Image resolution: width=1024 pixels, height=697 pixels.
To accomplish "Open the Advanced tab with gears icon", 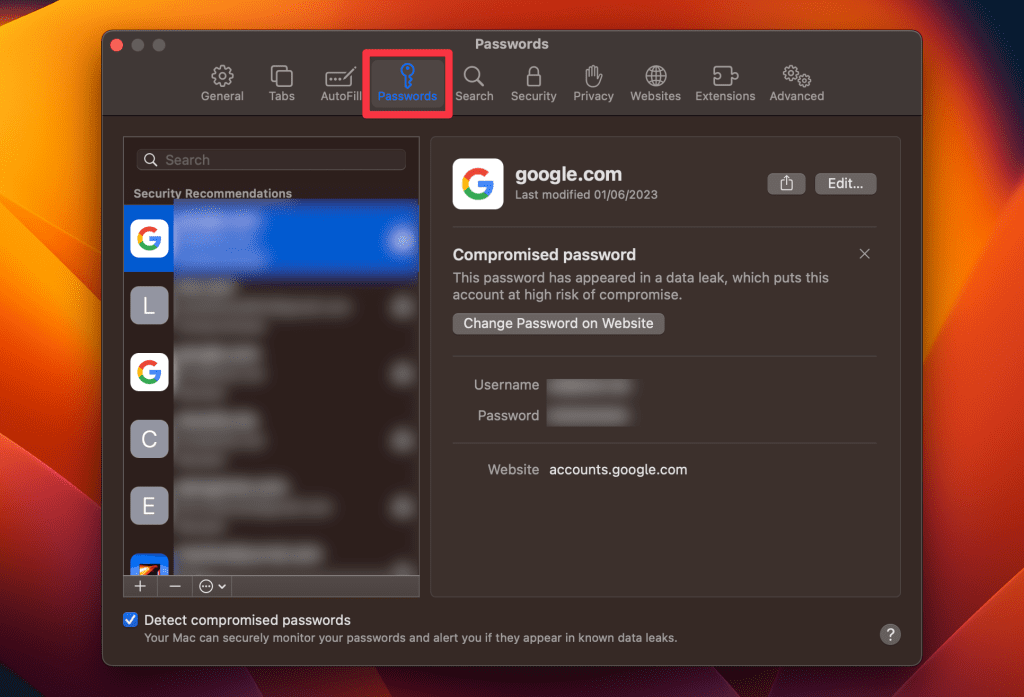I will (x=797, y=84).
